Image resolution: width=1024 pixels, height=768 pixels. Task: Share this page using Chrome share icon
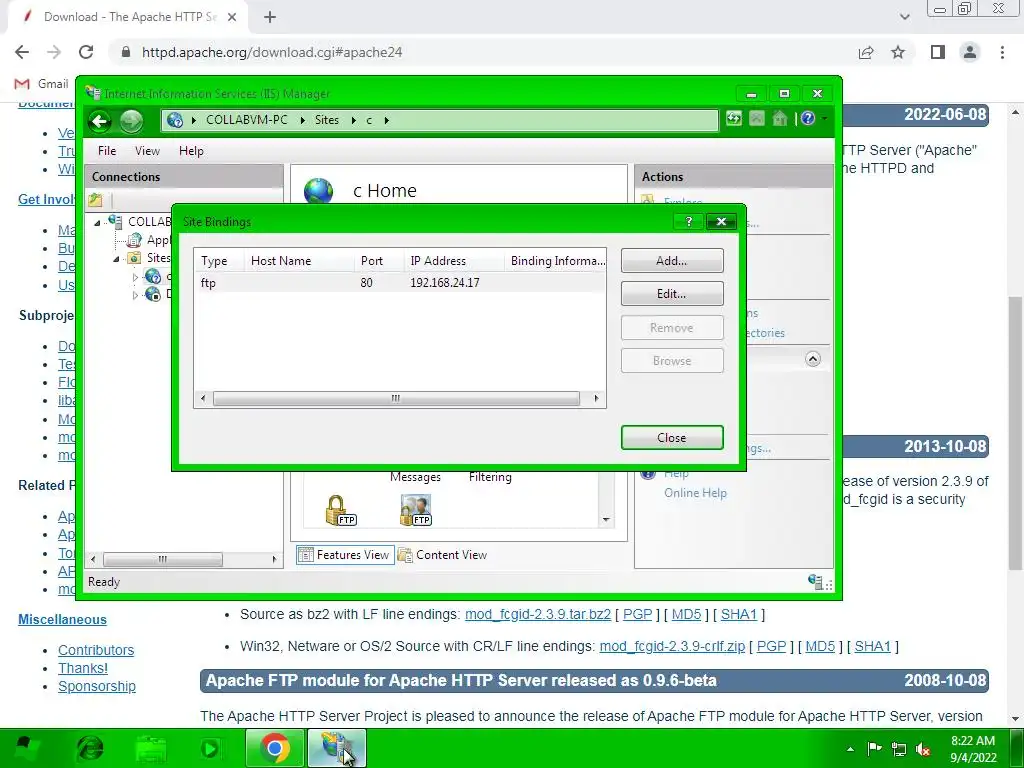(x=866, y=52)
